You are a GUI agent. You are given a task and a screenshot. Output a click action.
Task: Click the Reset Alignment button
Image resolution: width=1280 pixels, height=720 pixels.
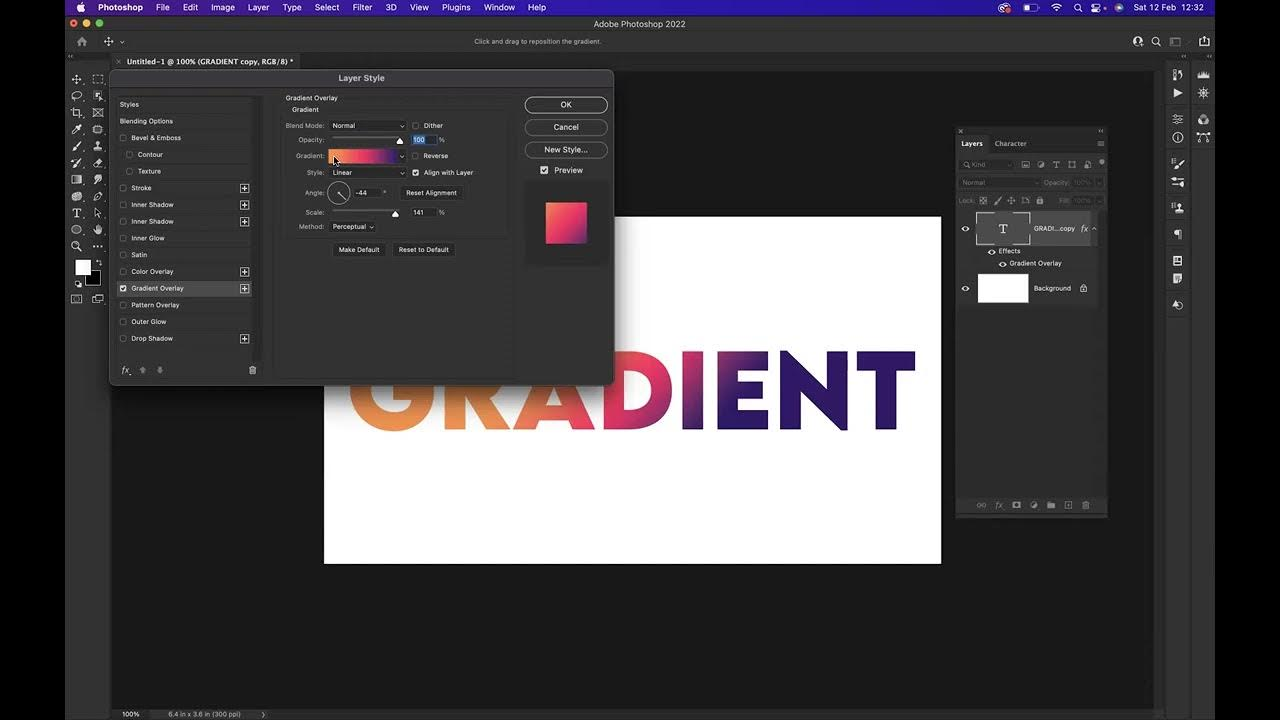[x=431, y=192]
